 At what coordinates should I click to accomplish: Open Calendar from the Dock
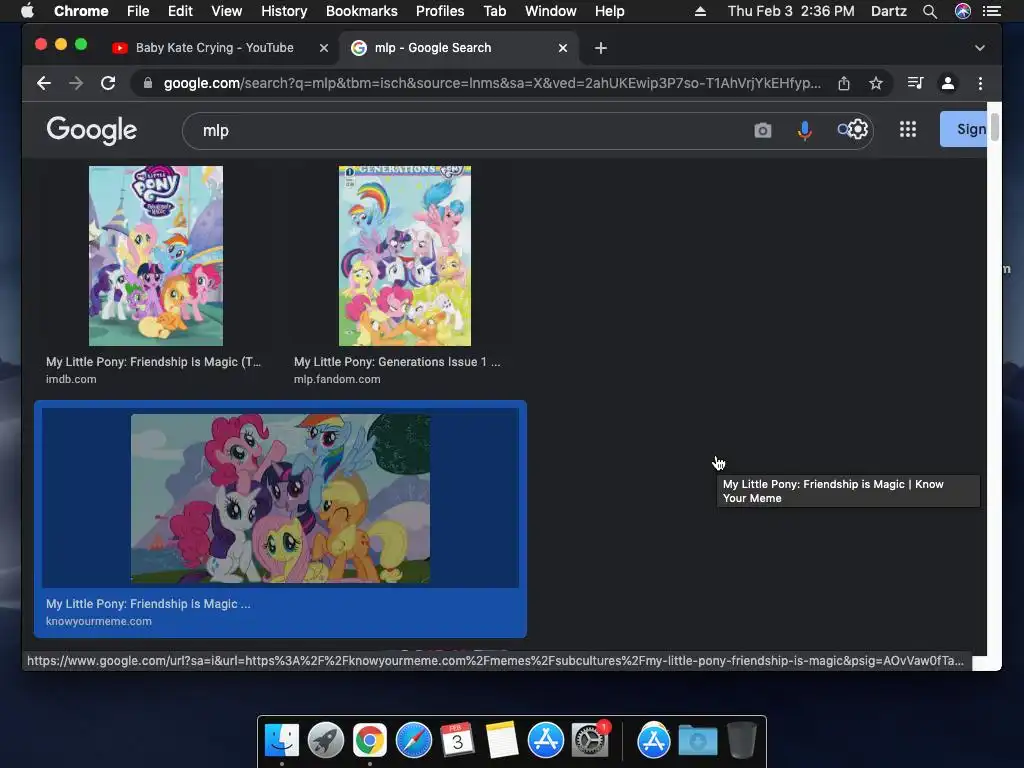coord(458,740)
